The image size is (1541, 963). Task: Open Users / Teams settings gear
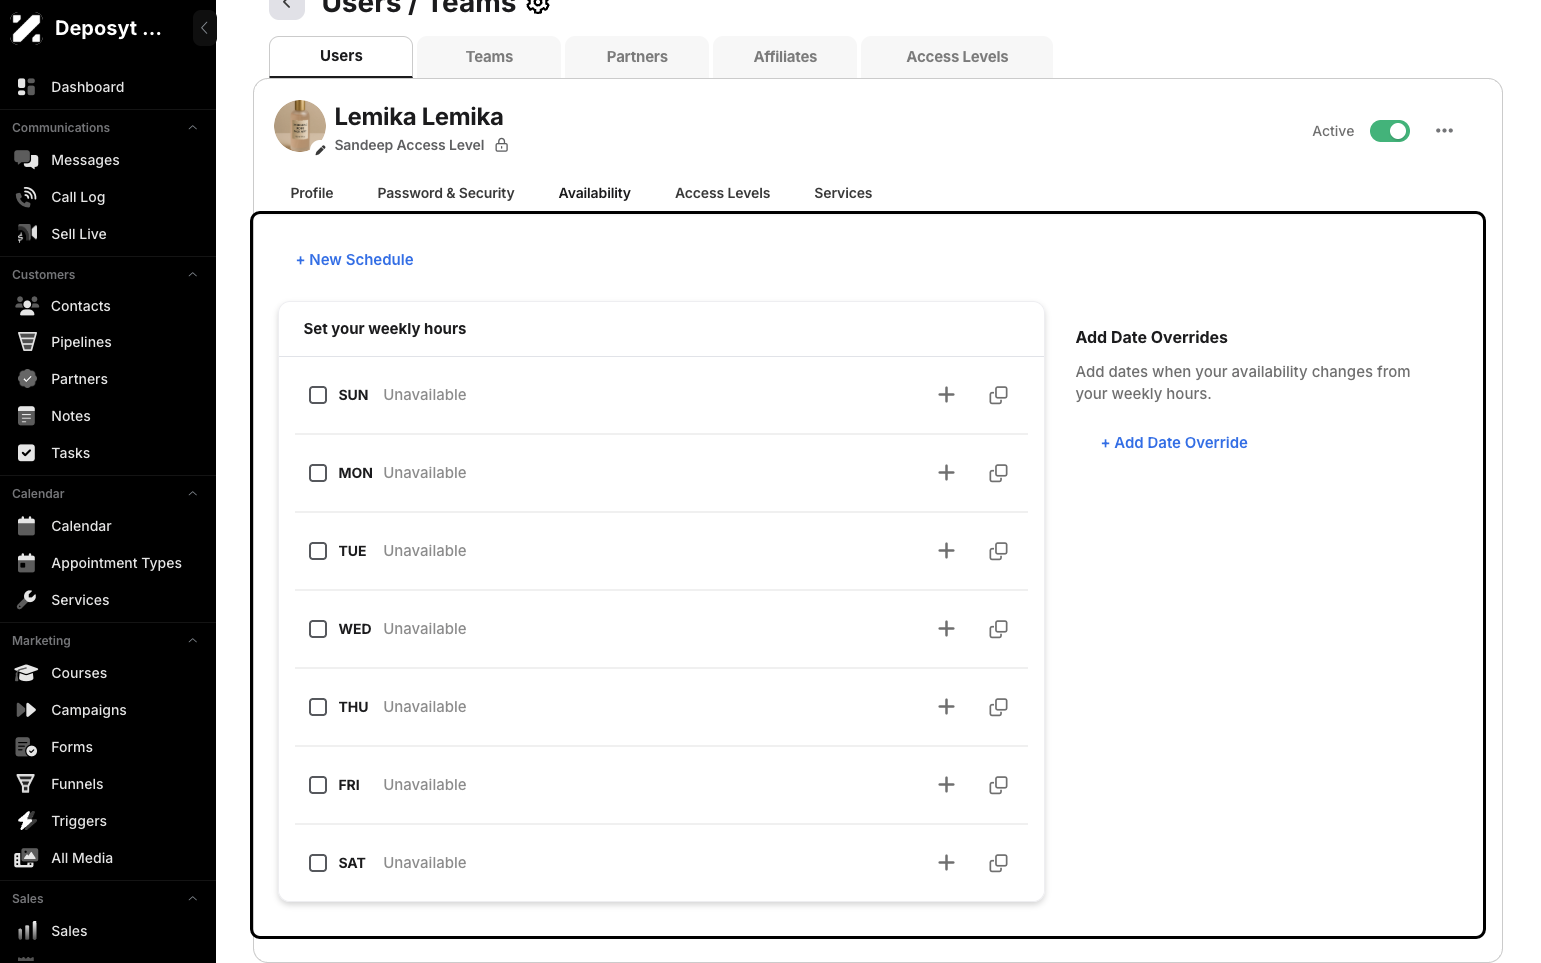pyautogui.click(x=538, y=5)
